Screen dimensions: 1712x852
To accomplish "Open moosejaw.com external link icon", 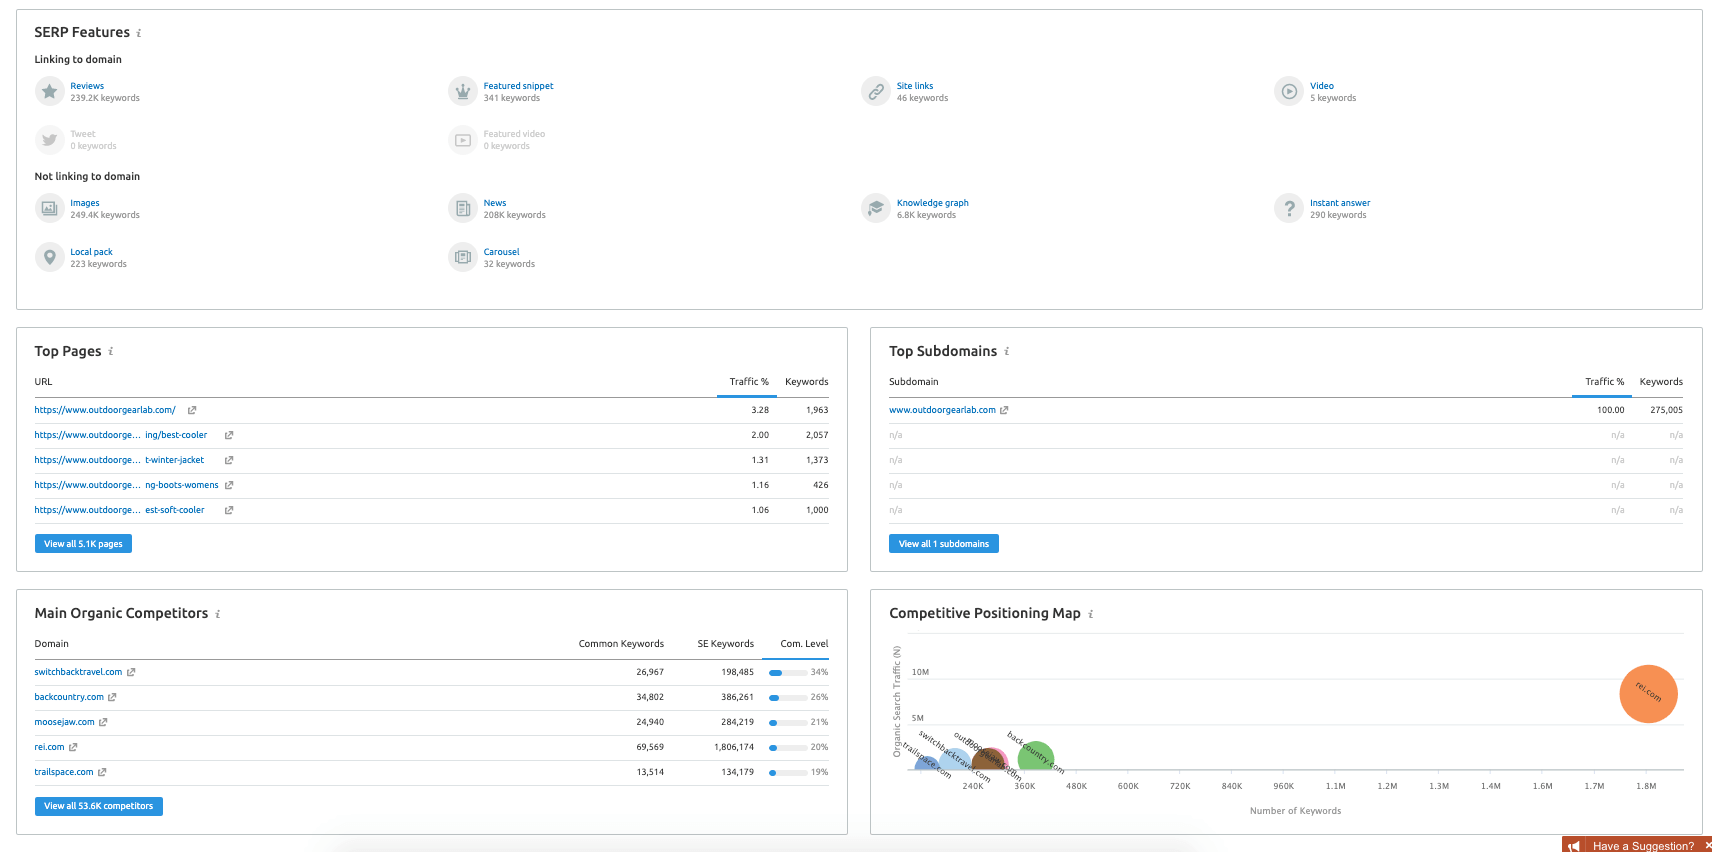I will click(103, 722).
